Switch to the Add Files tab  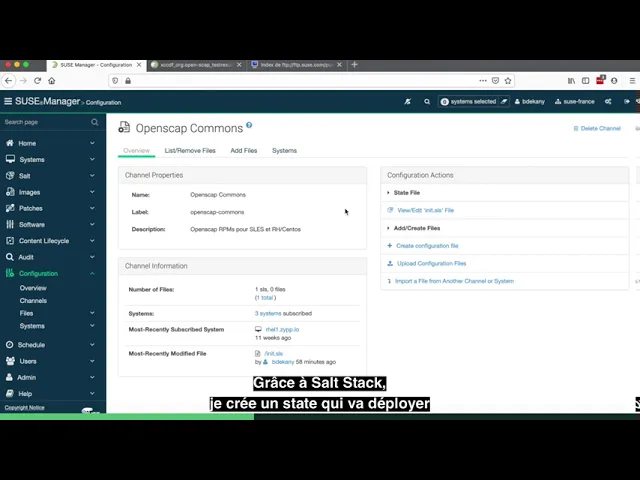tap(244, 151)
